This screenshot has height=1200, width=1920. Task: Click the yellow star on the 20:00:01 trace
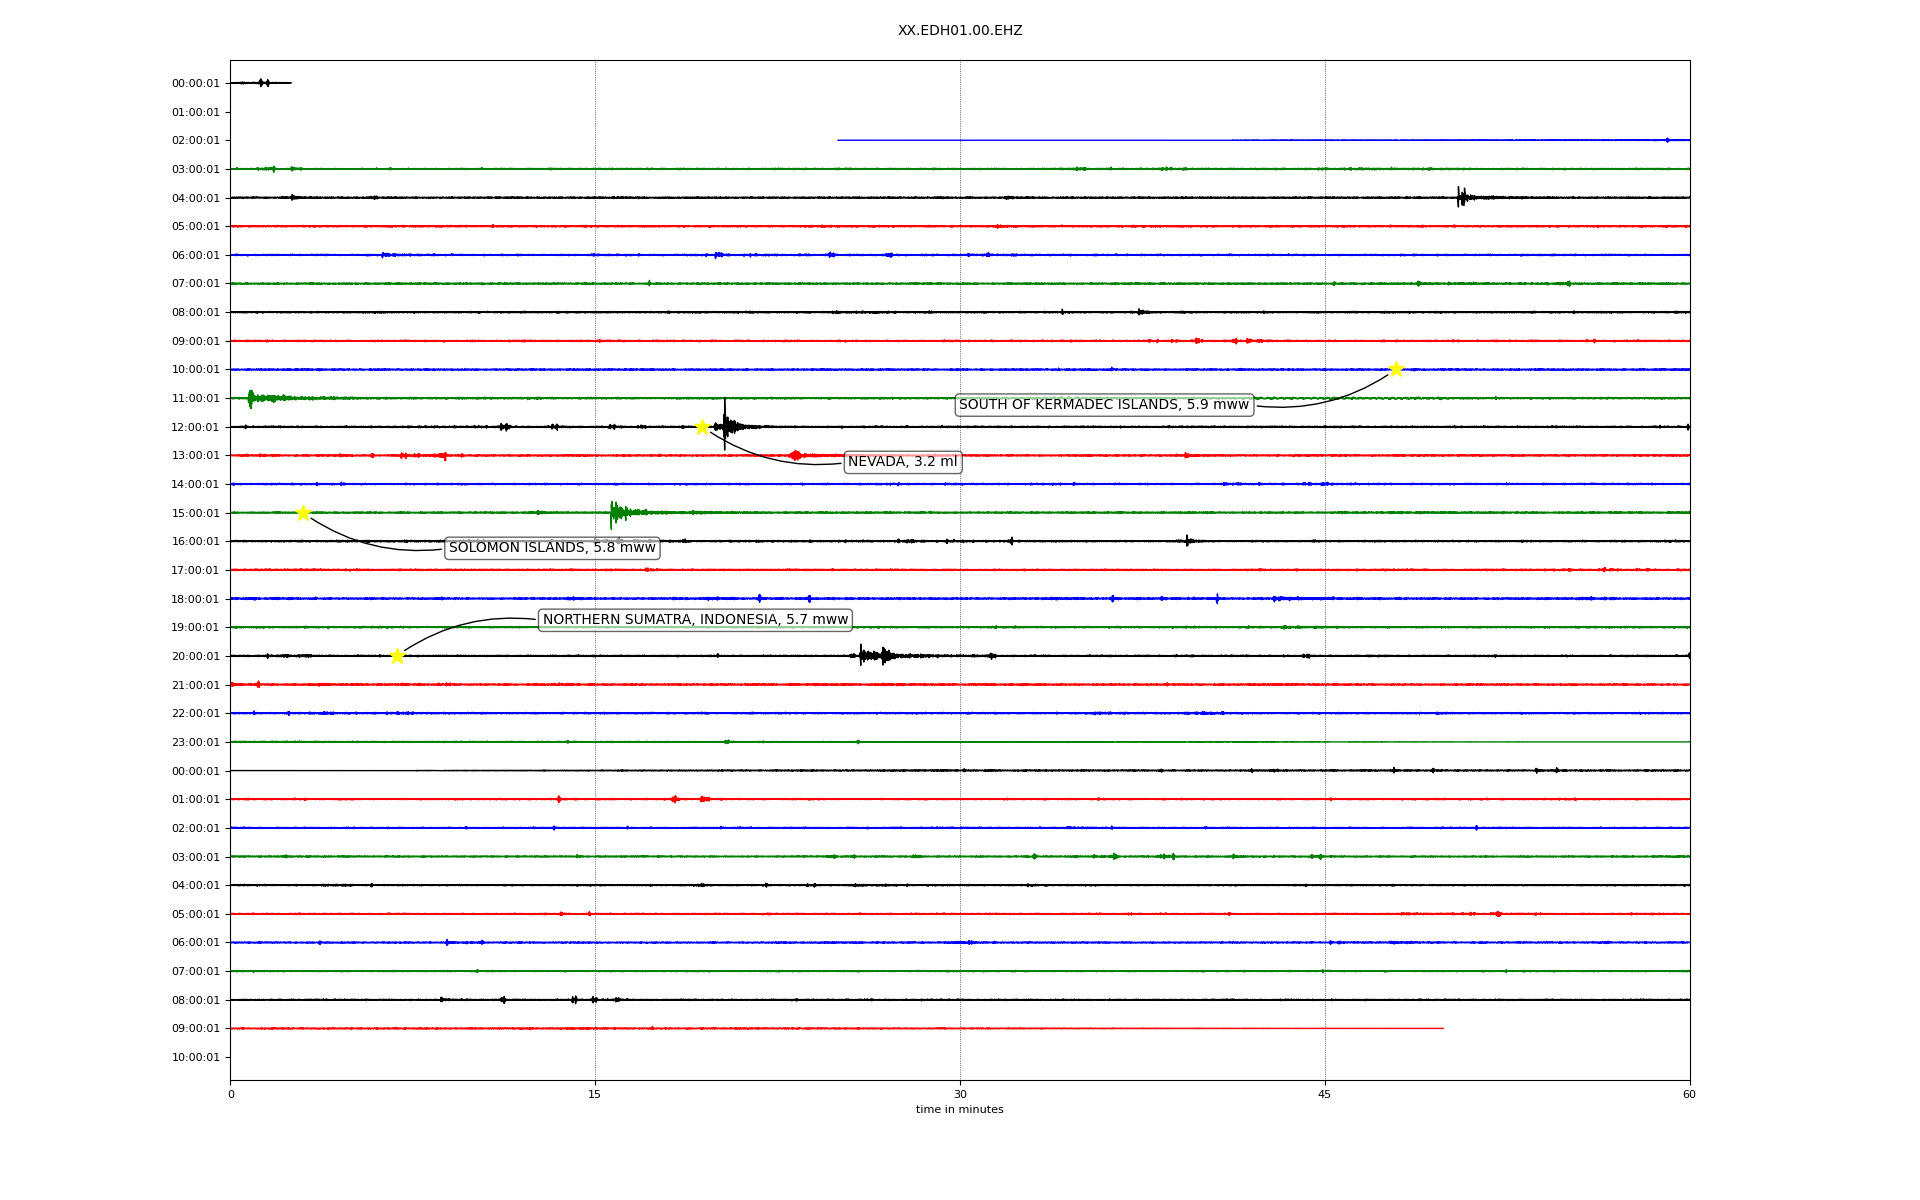(397, 656)
